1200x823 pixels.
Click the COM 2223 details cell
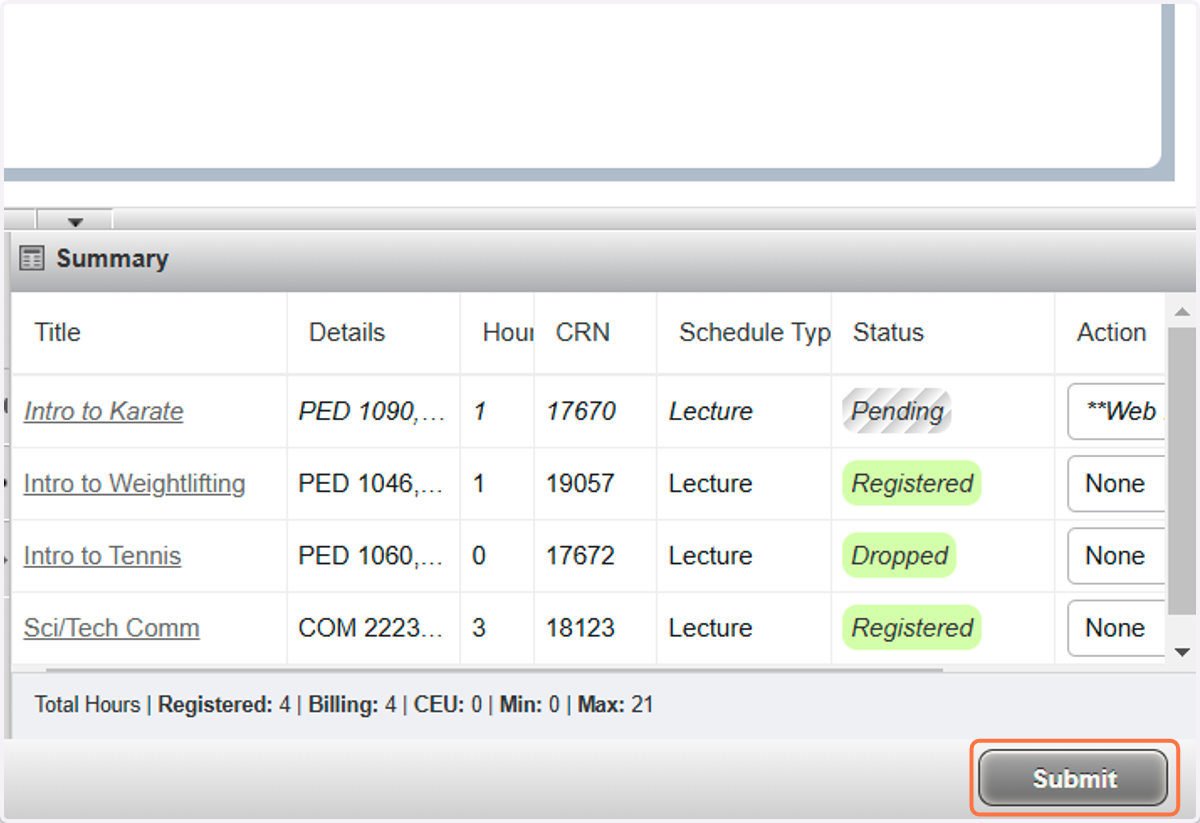pyautogui.click(x=372, y=628)
